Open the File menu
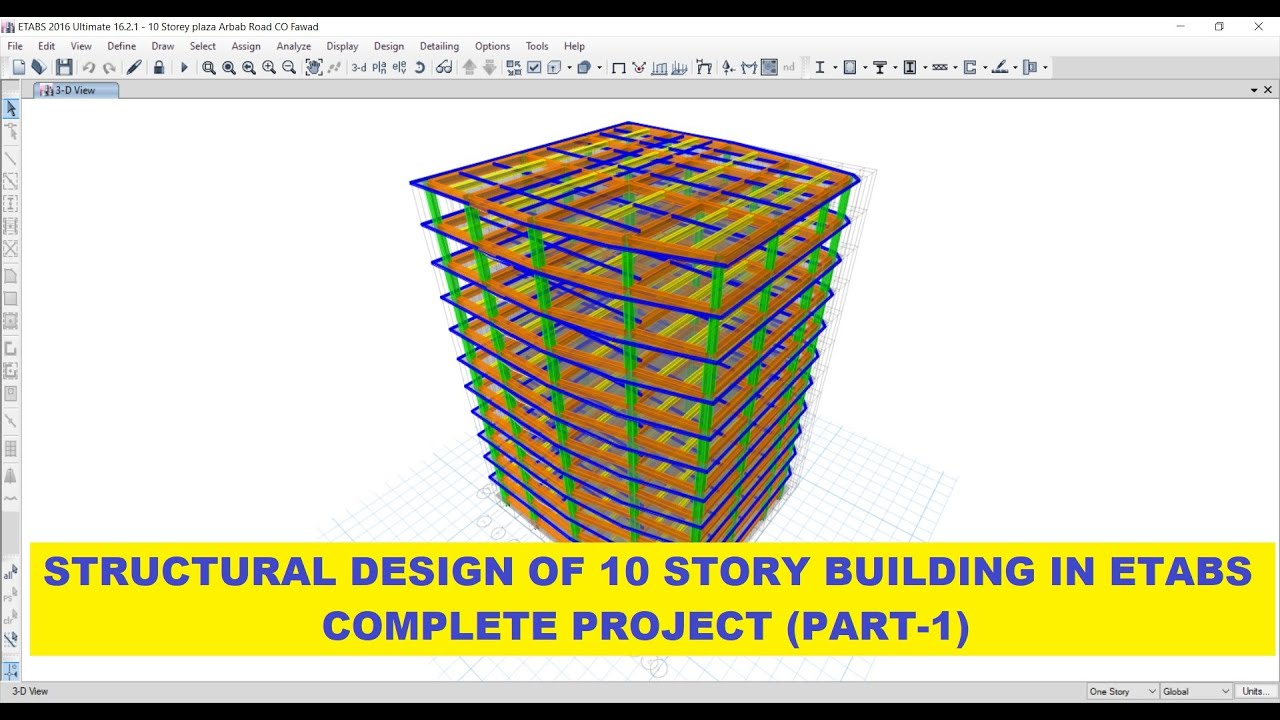 click(x=15, y=46)
